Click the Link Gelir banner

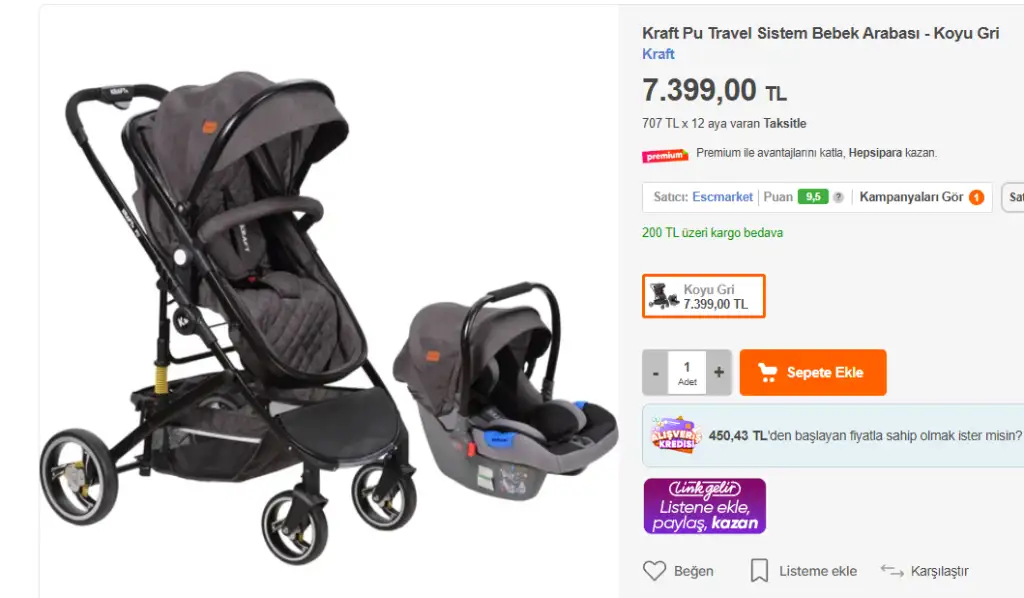(x=705, y=506)
